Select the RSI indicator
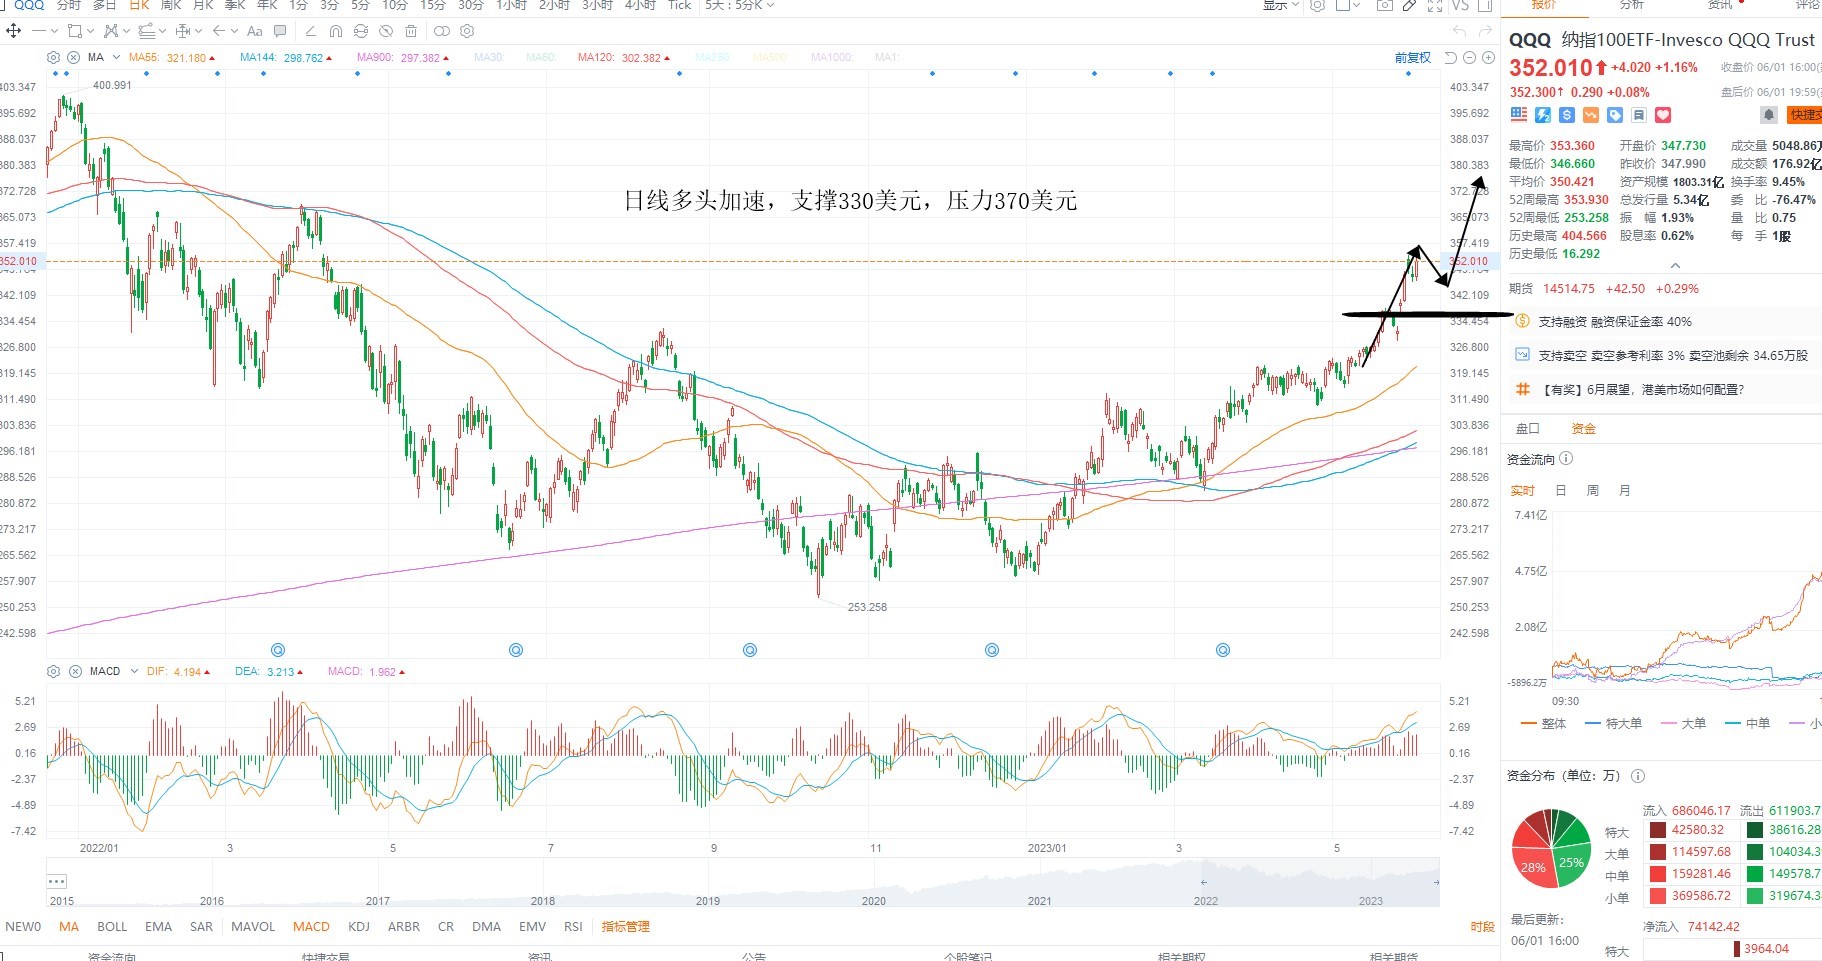Image resolution: width=1822 pixels, height=961 pixels. click(573, 927)
